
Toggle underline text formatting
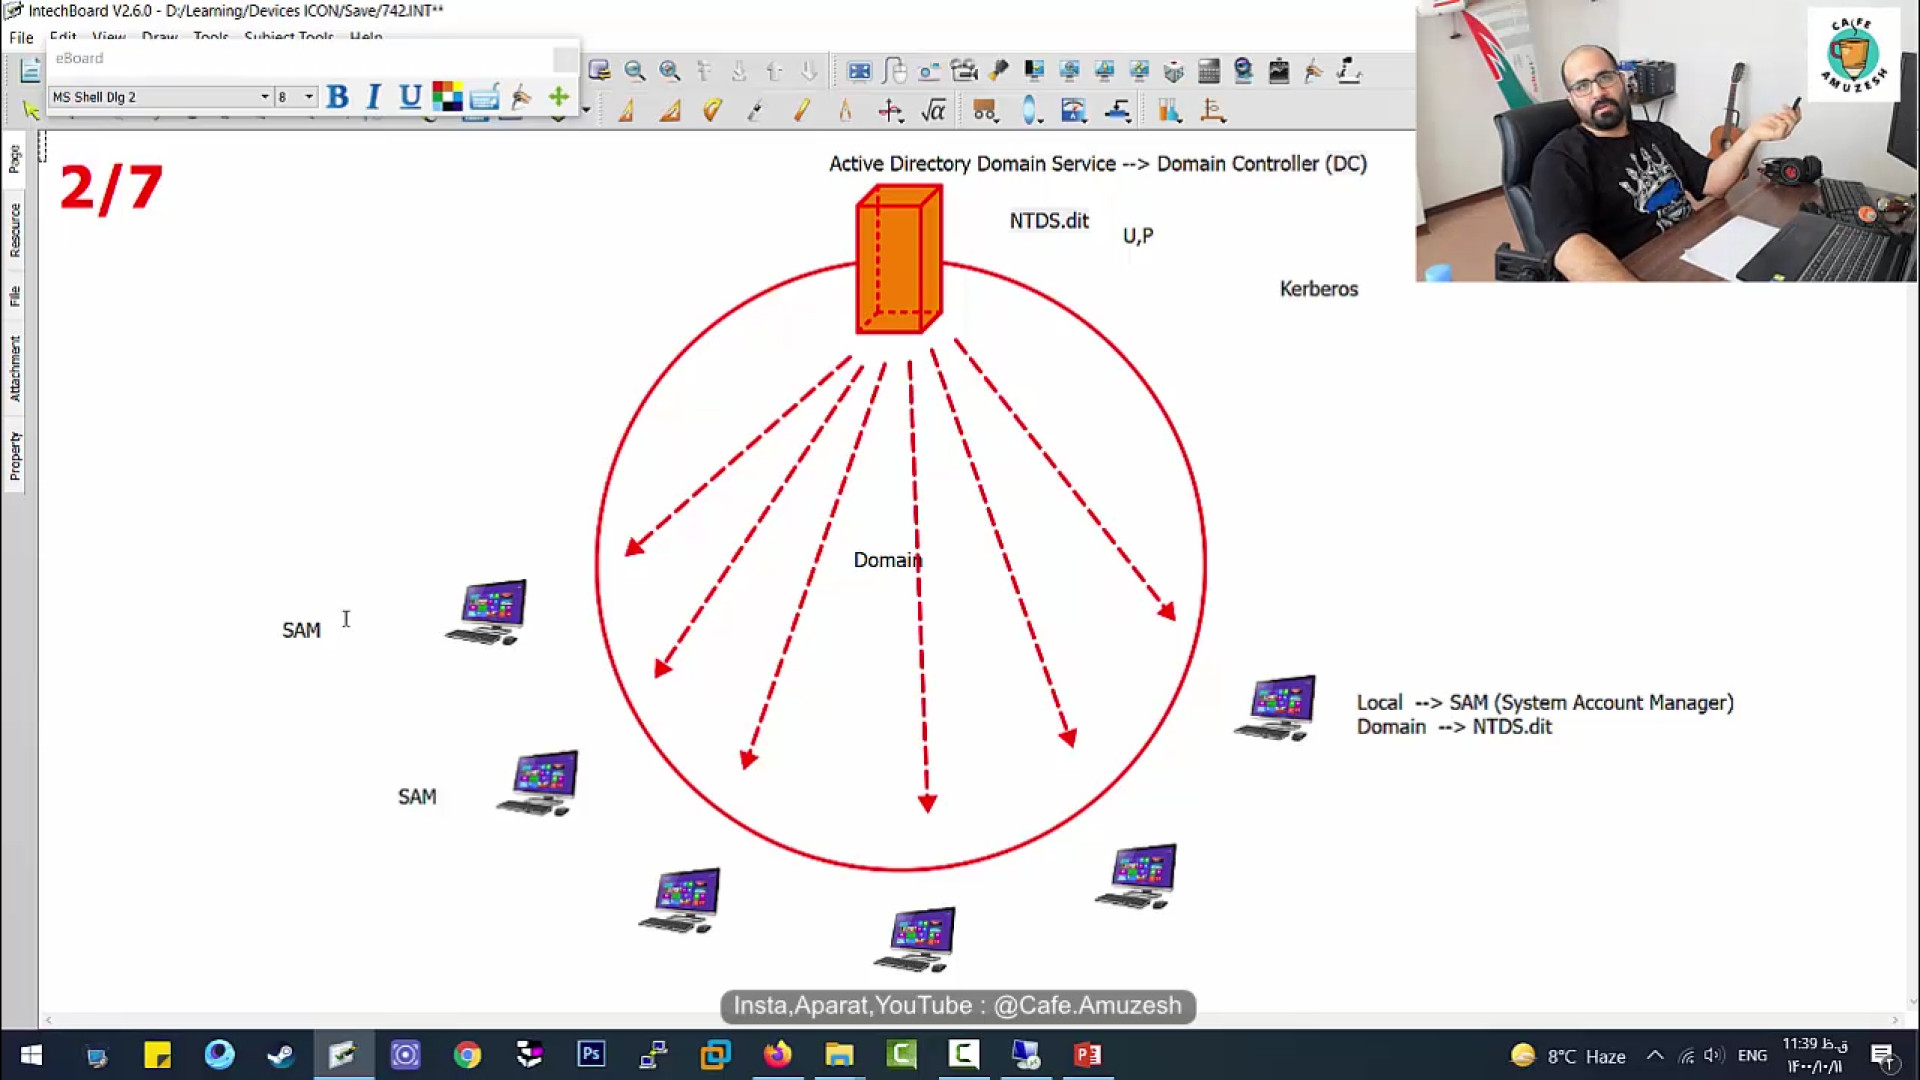(409, 97)
